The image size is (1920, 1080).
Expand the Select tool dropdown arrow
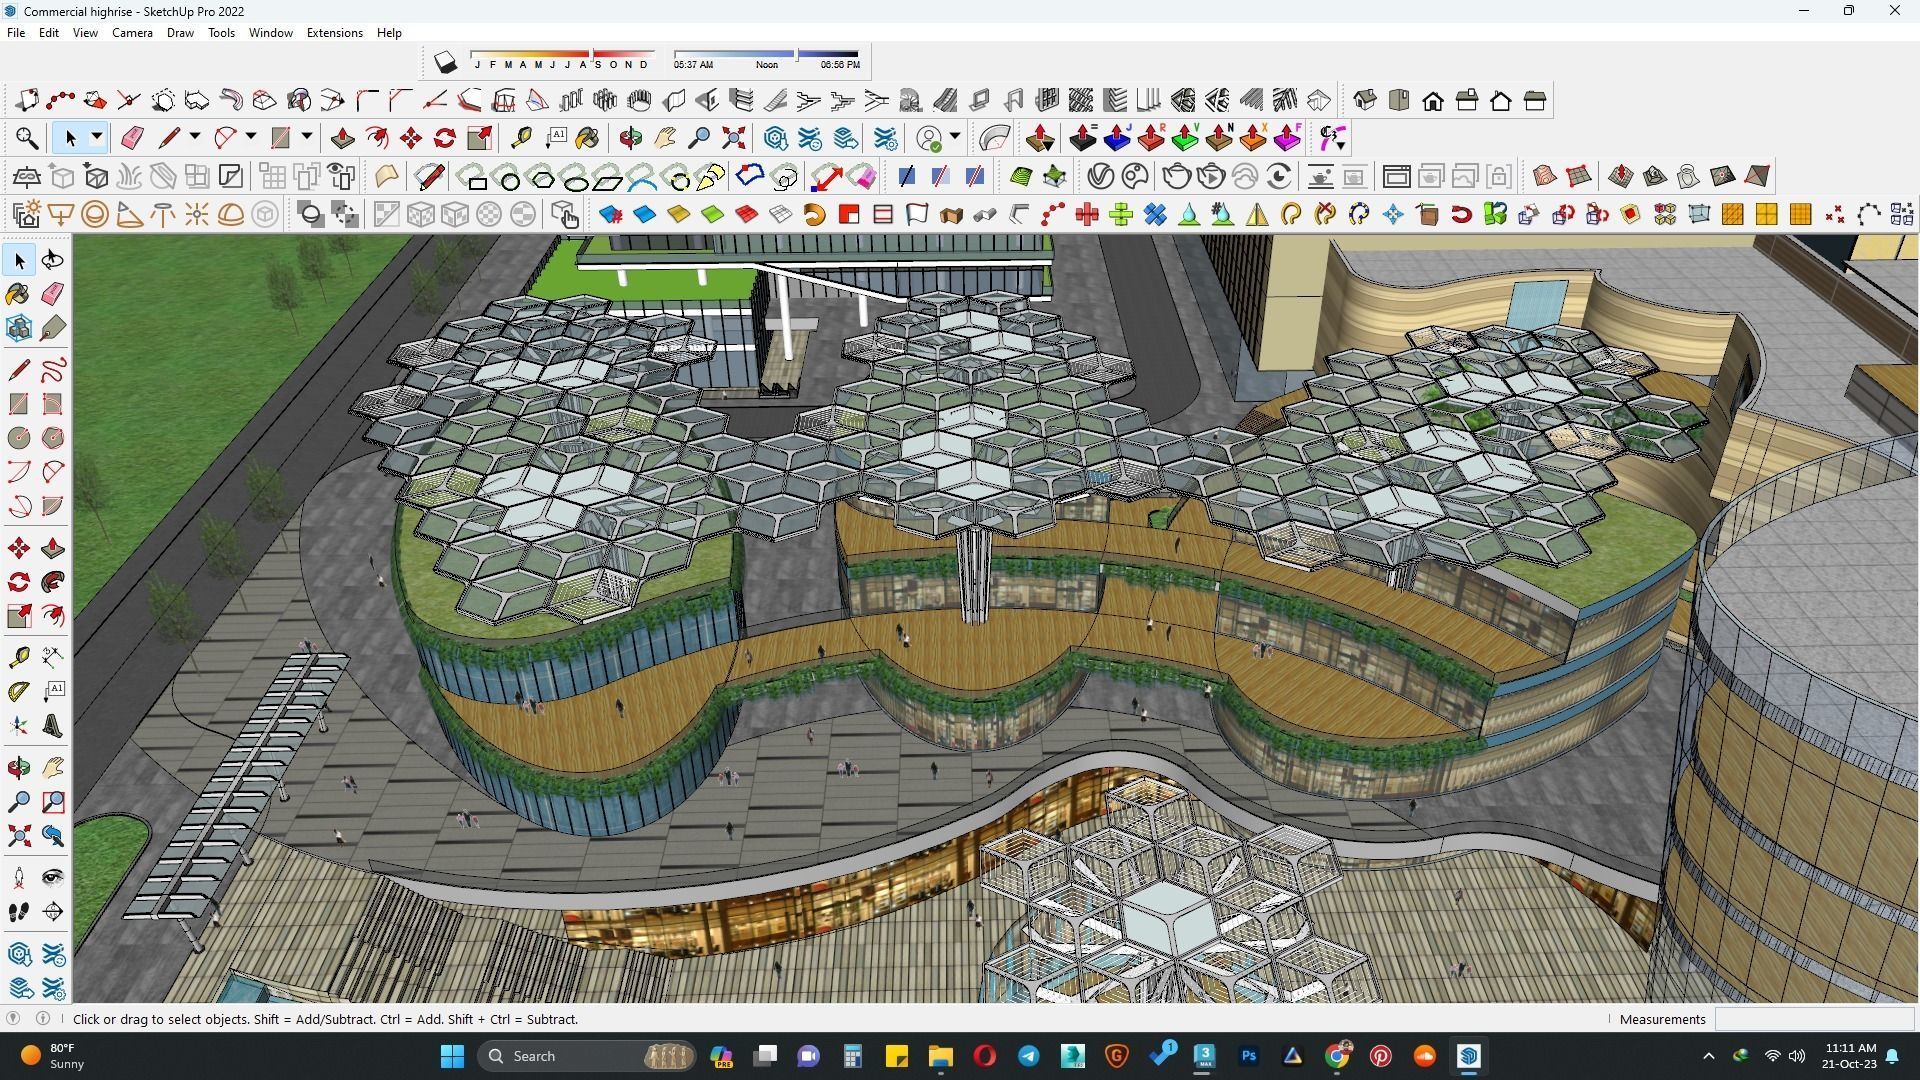[x=97, y=138]
